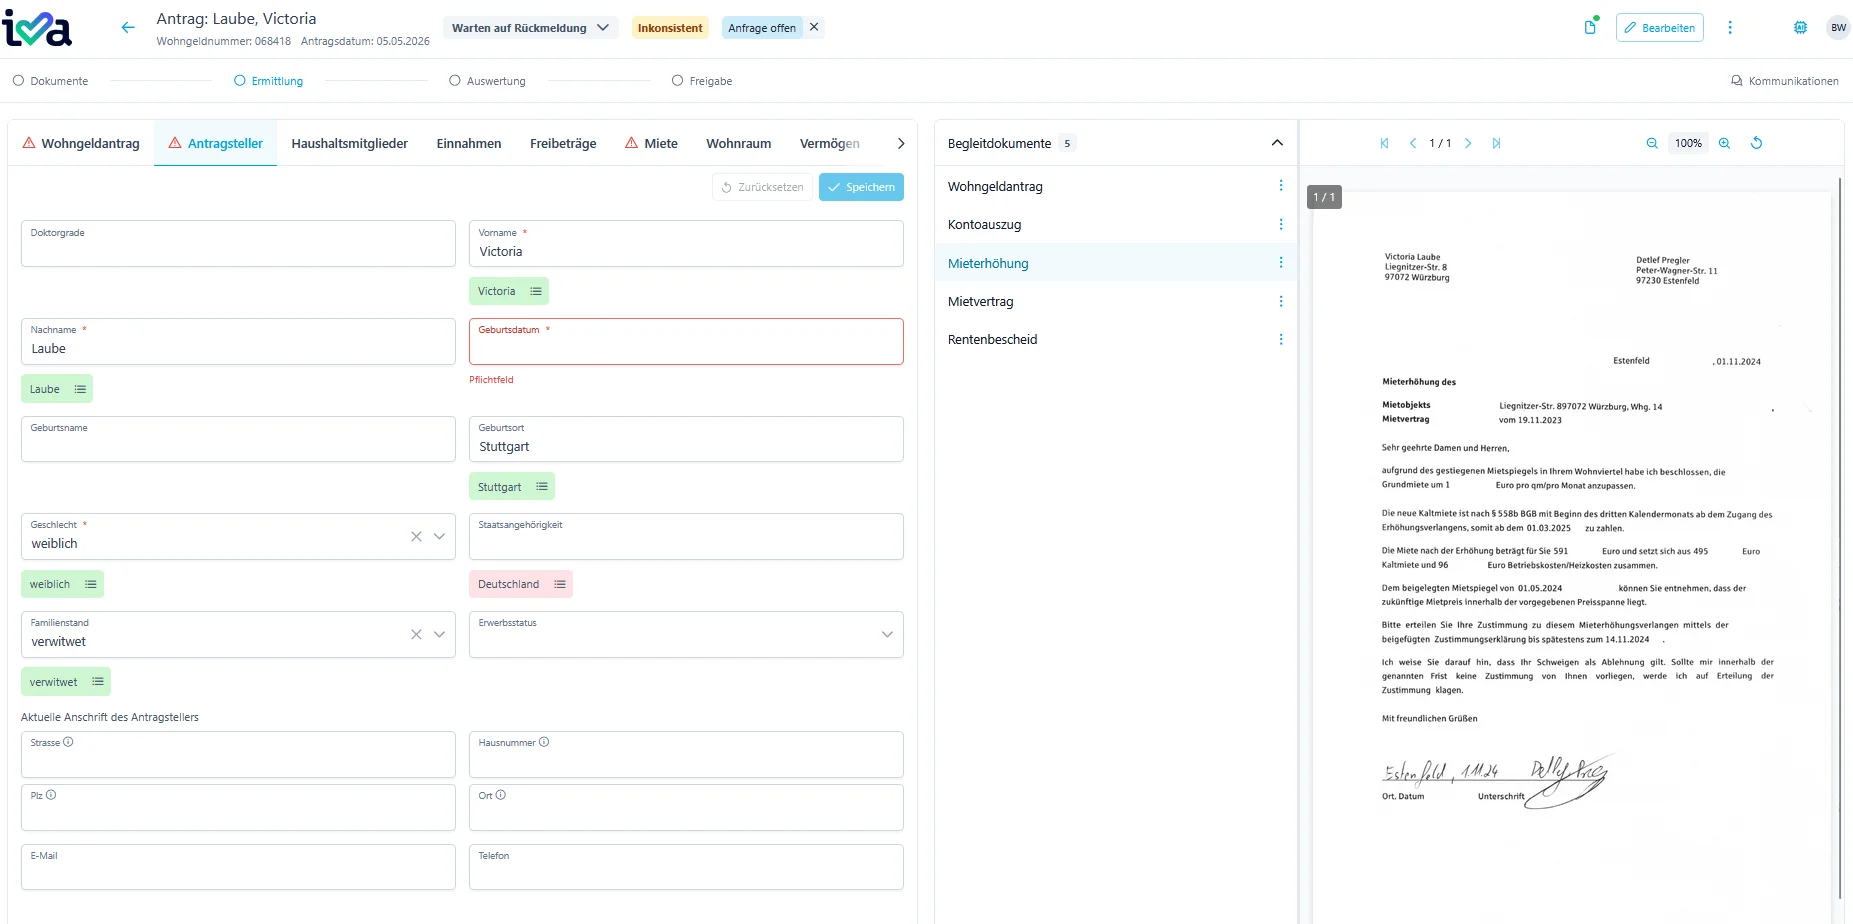
Task: Switch to the Einnahmen tab
Action: point(469,143)
